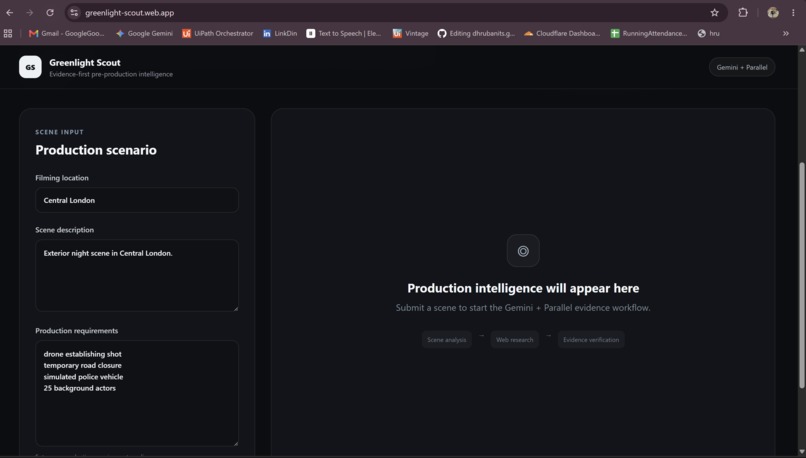Click the Scene description resize handle
This screenshot has width=806, height=458.
pyautogui.click(x=235, y=308)
